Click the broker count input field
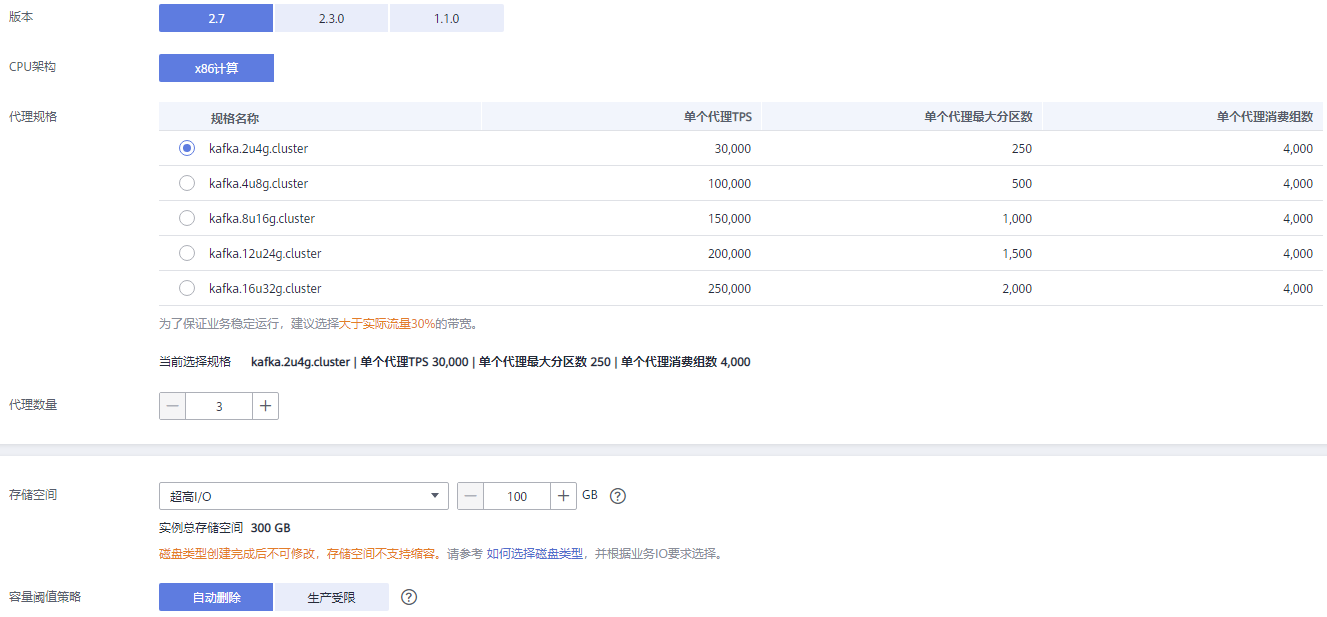The height and width of the screenshot is (617, 1327). tap(219, 406)
